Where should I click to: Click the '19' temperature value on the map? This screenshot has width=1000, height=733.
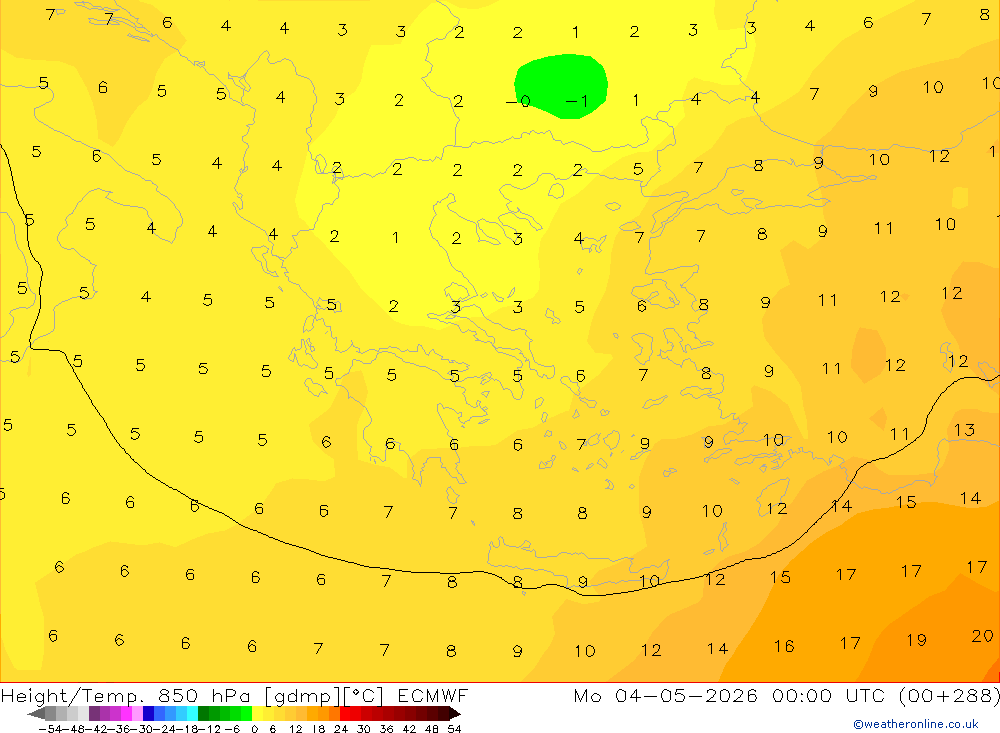(x=916, y=639)
